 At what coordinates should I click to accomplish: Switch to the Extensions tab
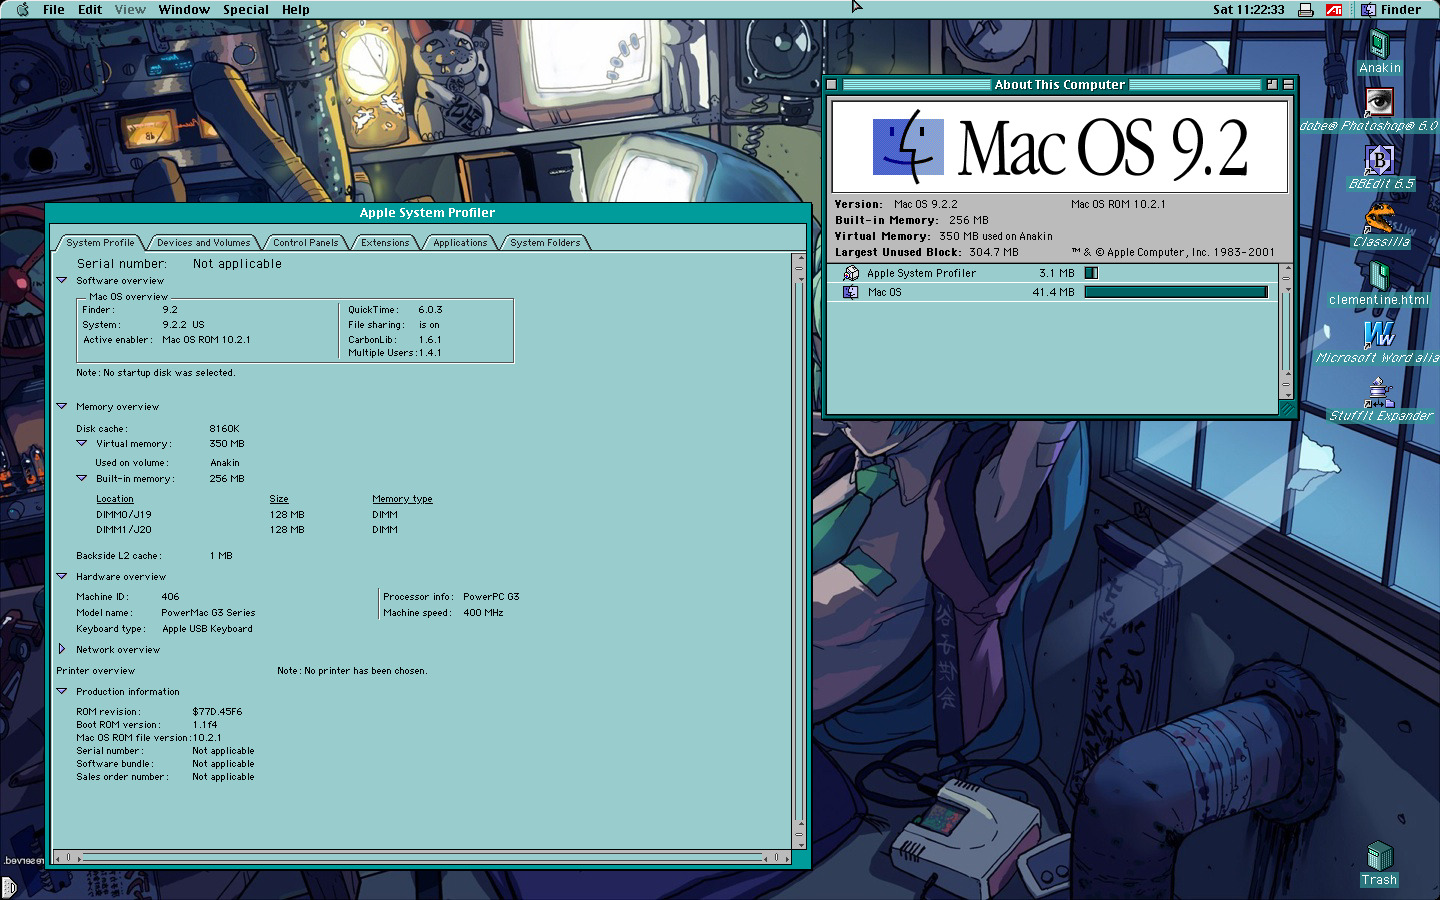385,243
